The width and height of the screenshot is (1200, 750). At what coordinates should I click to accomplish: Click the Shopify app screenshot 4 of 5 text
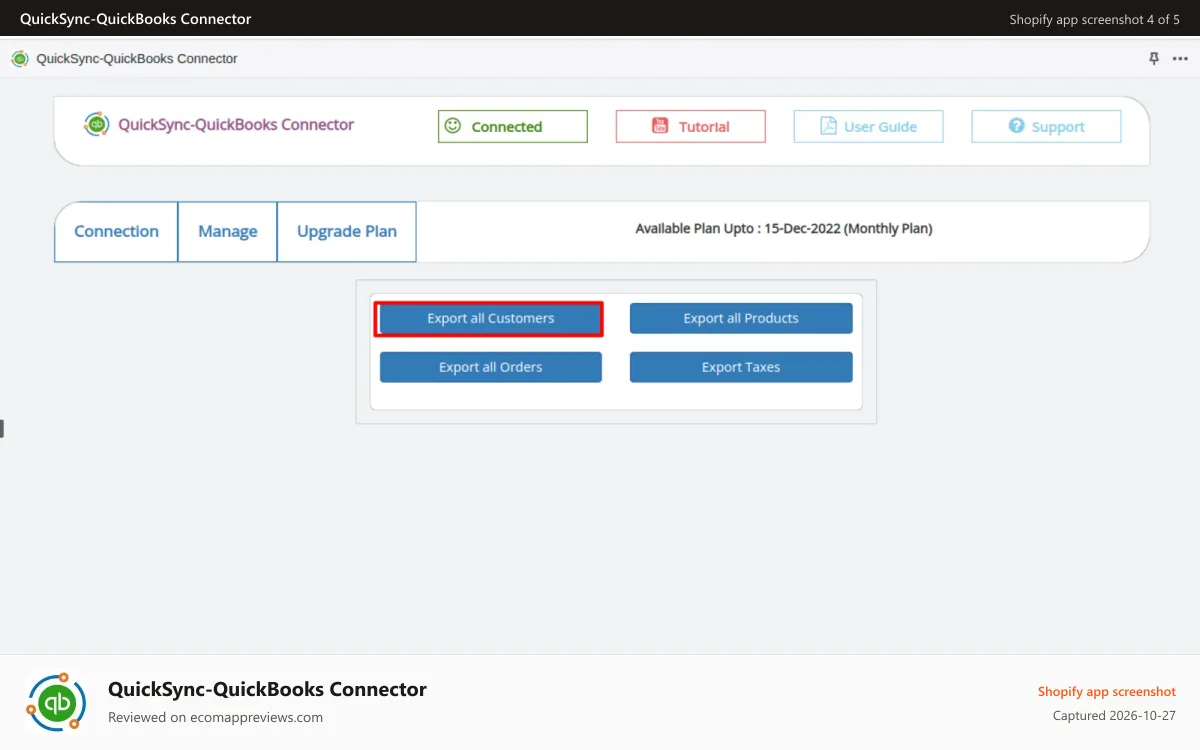pyautogui.click(x=1094, y=19)
